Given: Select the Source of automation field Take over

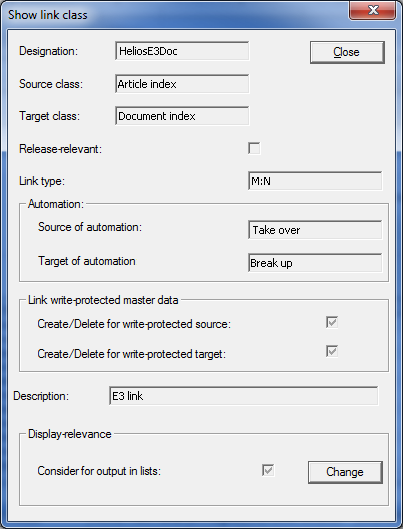Looking at the screenshot, I should tap(315, 230).
